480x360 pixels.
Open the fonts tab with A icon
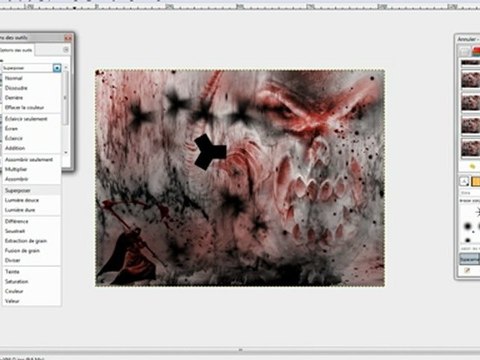tap(465, 181)
